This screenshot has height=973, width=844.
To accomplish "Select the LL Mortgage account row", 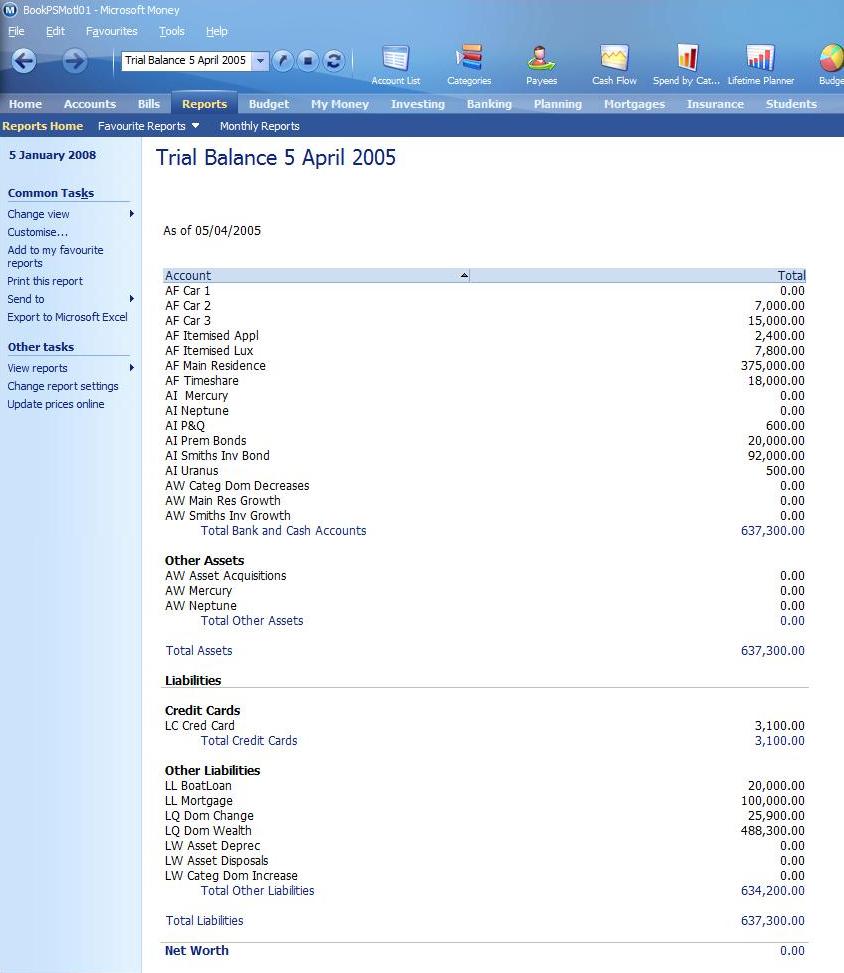I will (485, 800).
